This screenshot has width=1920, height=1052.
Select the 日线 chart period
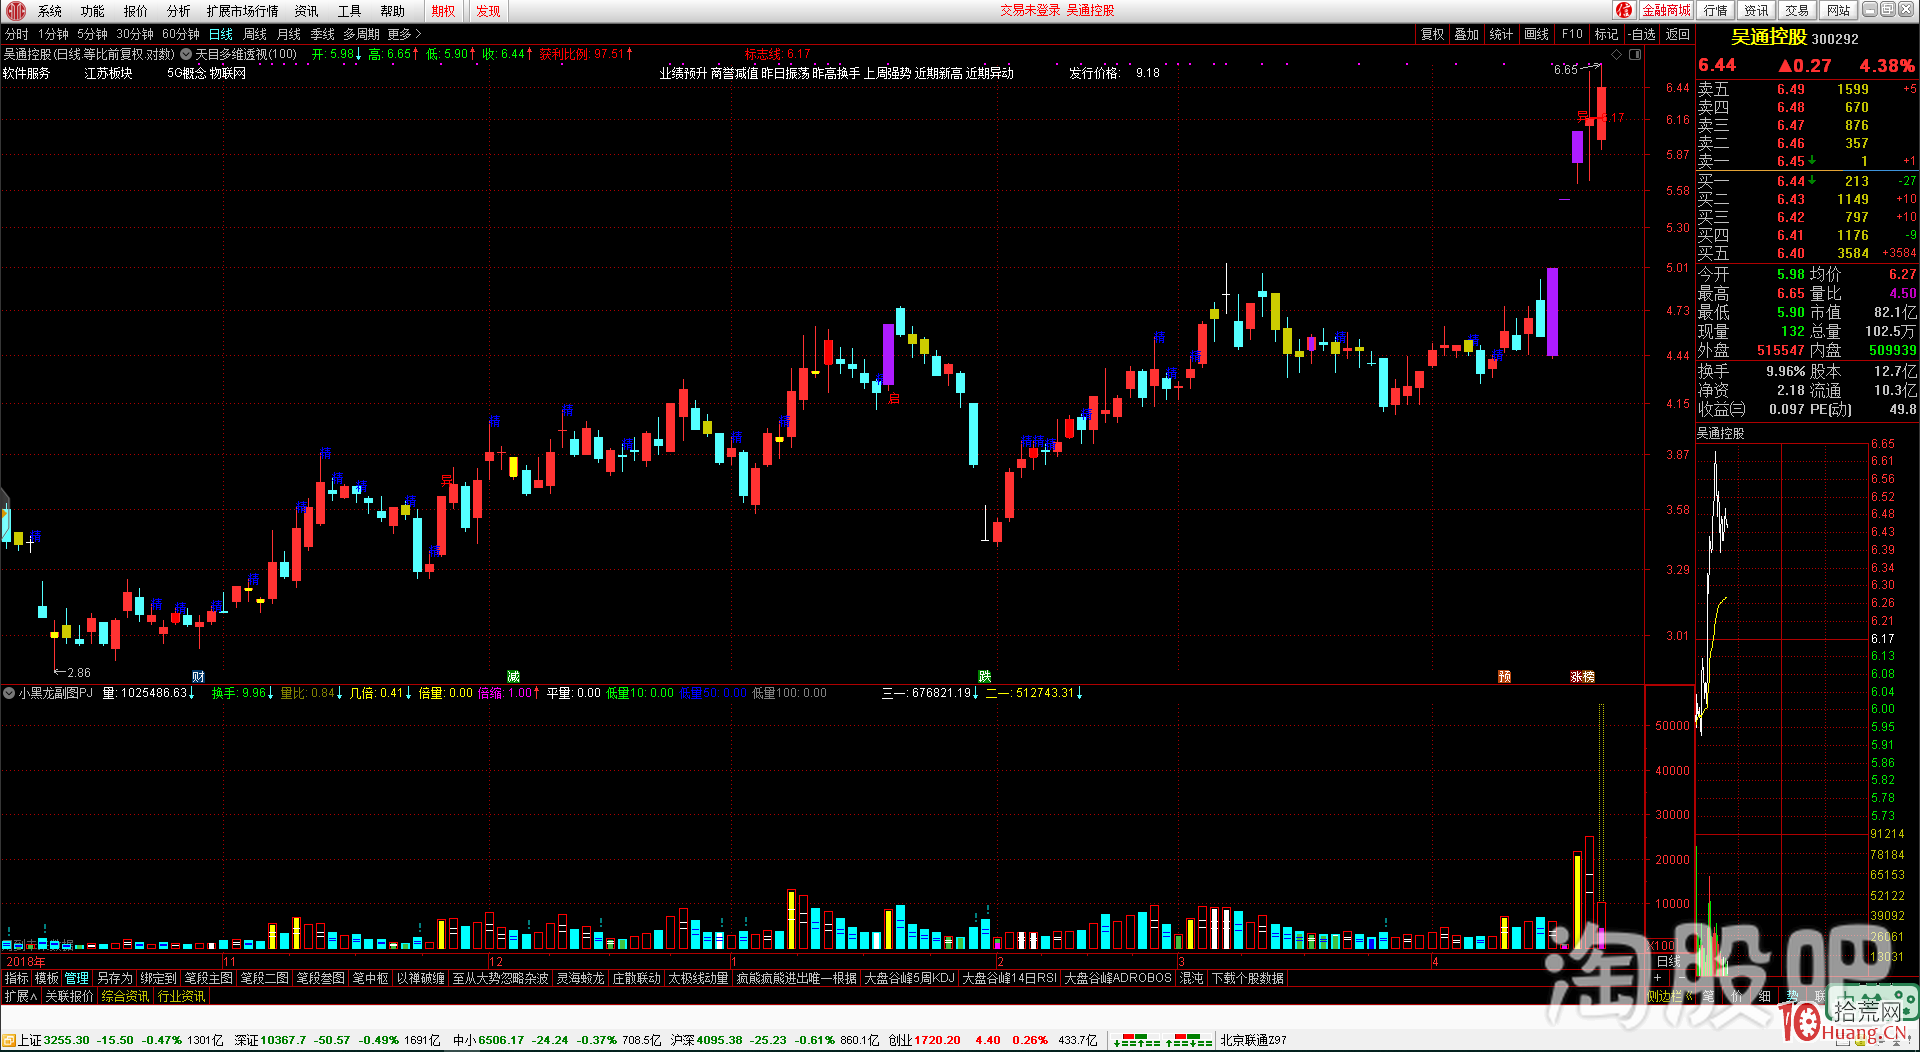[221, 34]
